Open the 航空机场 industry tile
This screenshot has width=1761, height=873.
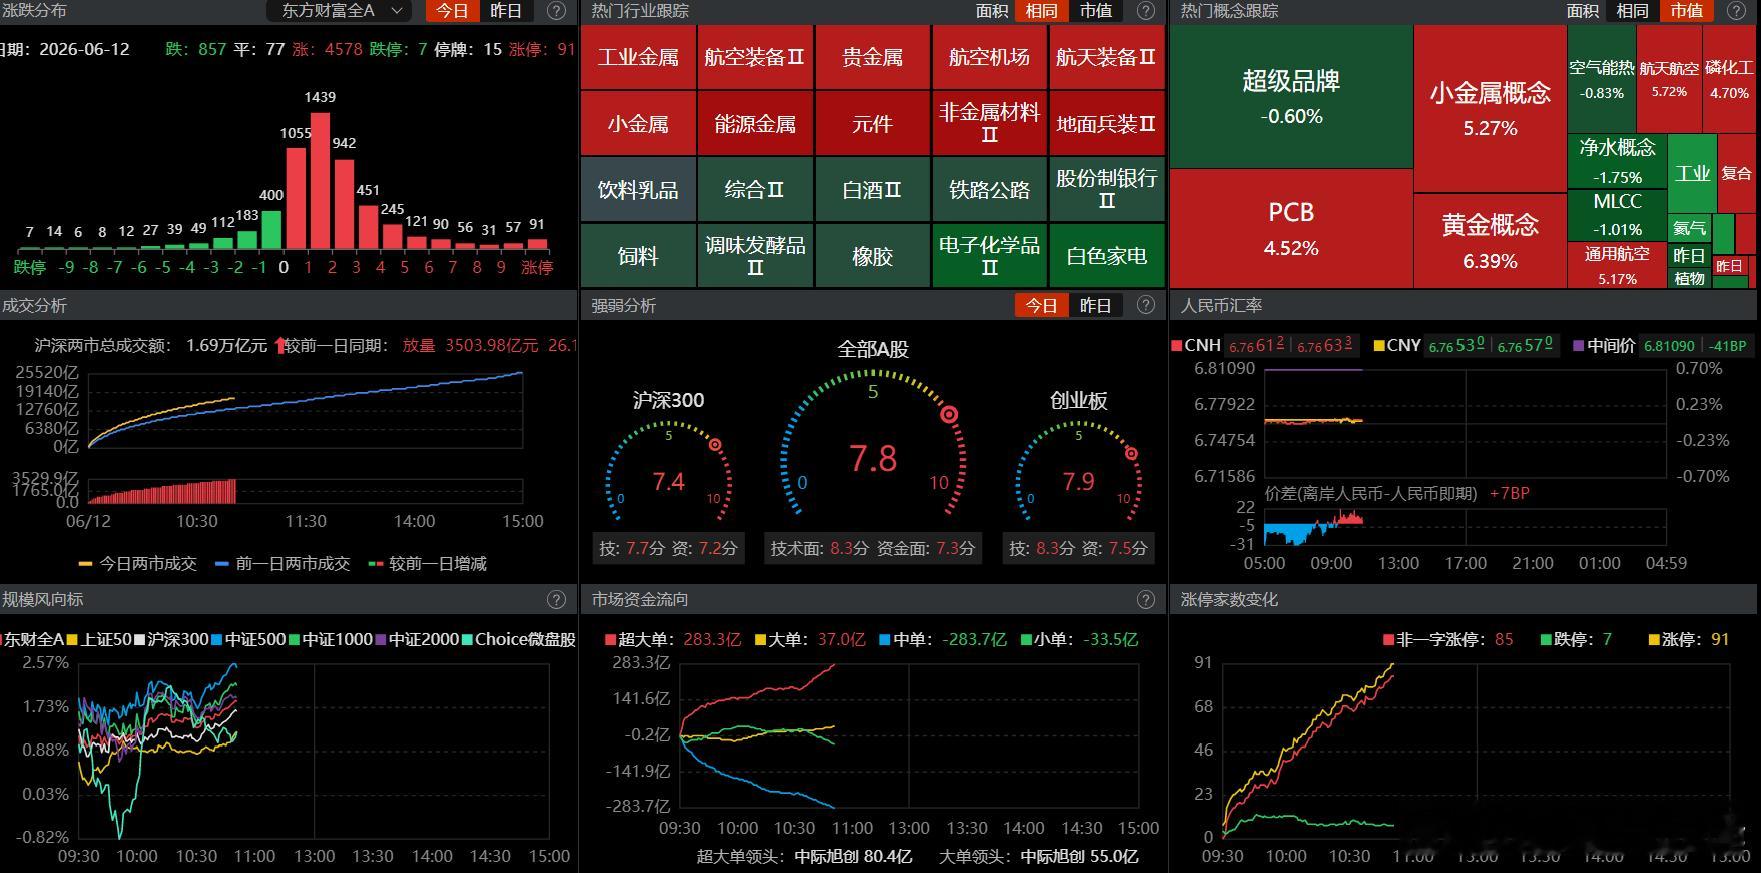[989, 57]
